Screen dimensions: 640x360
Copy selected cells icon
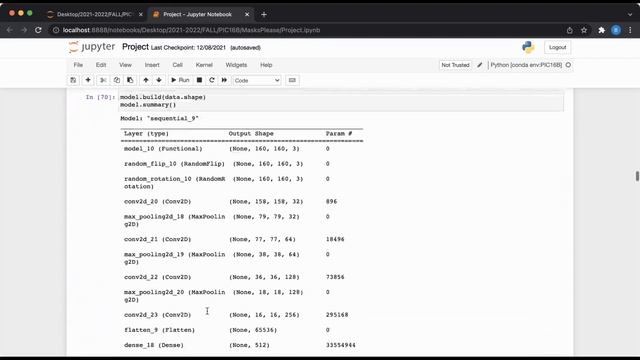coord(117,80)
